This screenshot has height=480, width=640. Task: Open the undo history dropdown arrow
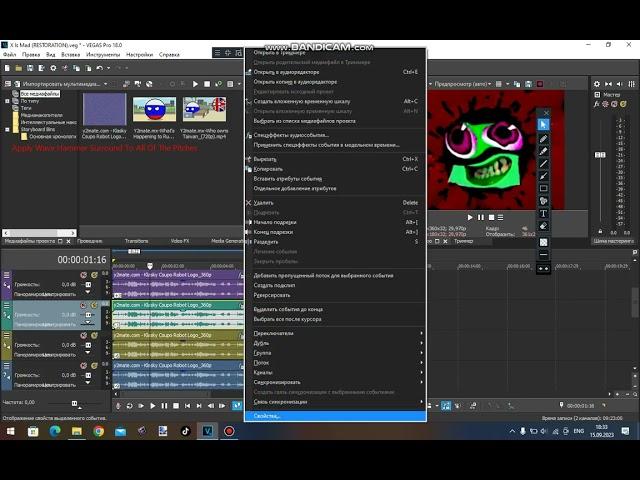108,68
